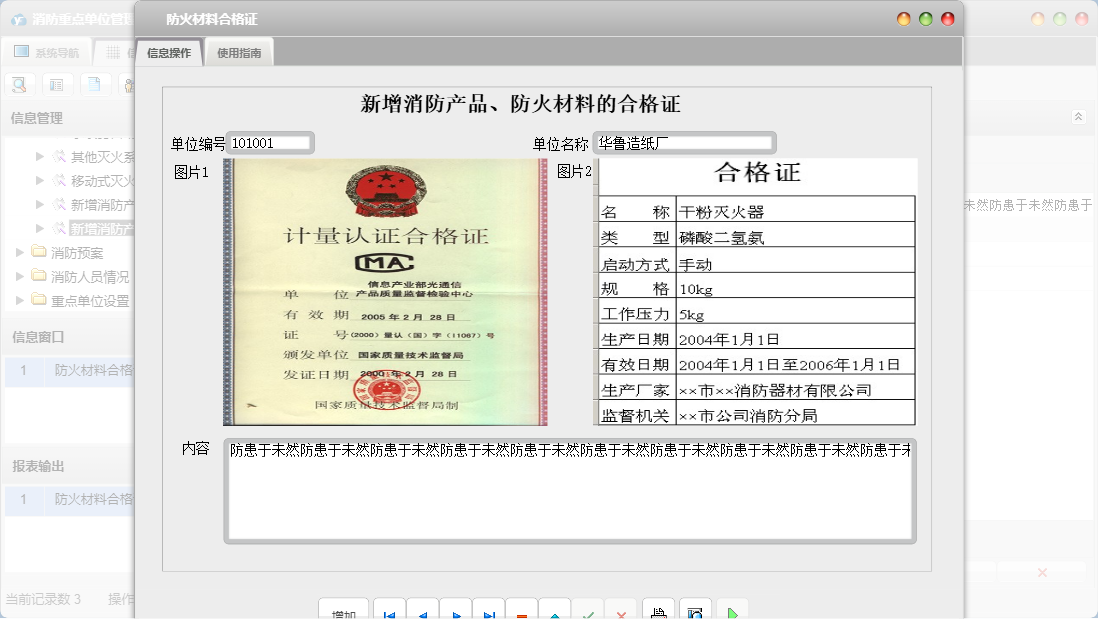Advance to the next record
Screen dimensions: 1098x640
pyautogui.click(x=455, y=615)
